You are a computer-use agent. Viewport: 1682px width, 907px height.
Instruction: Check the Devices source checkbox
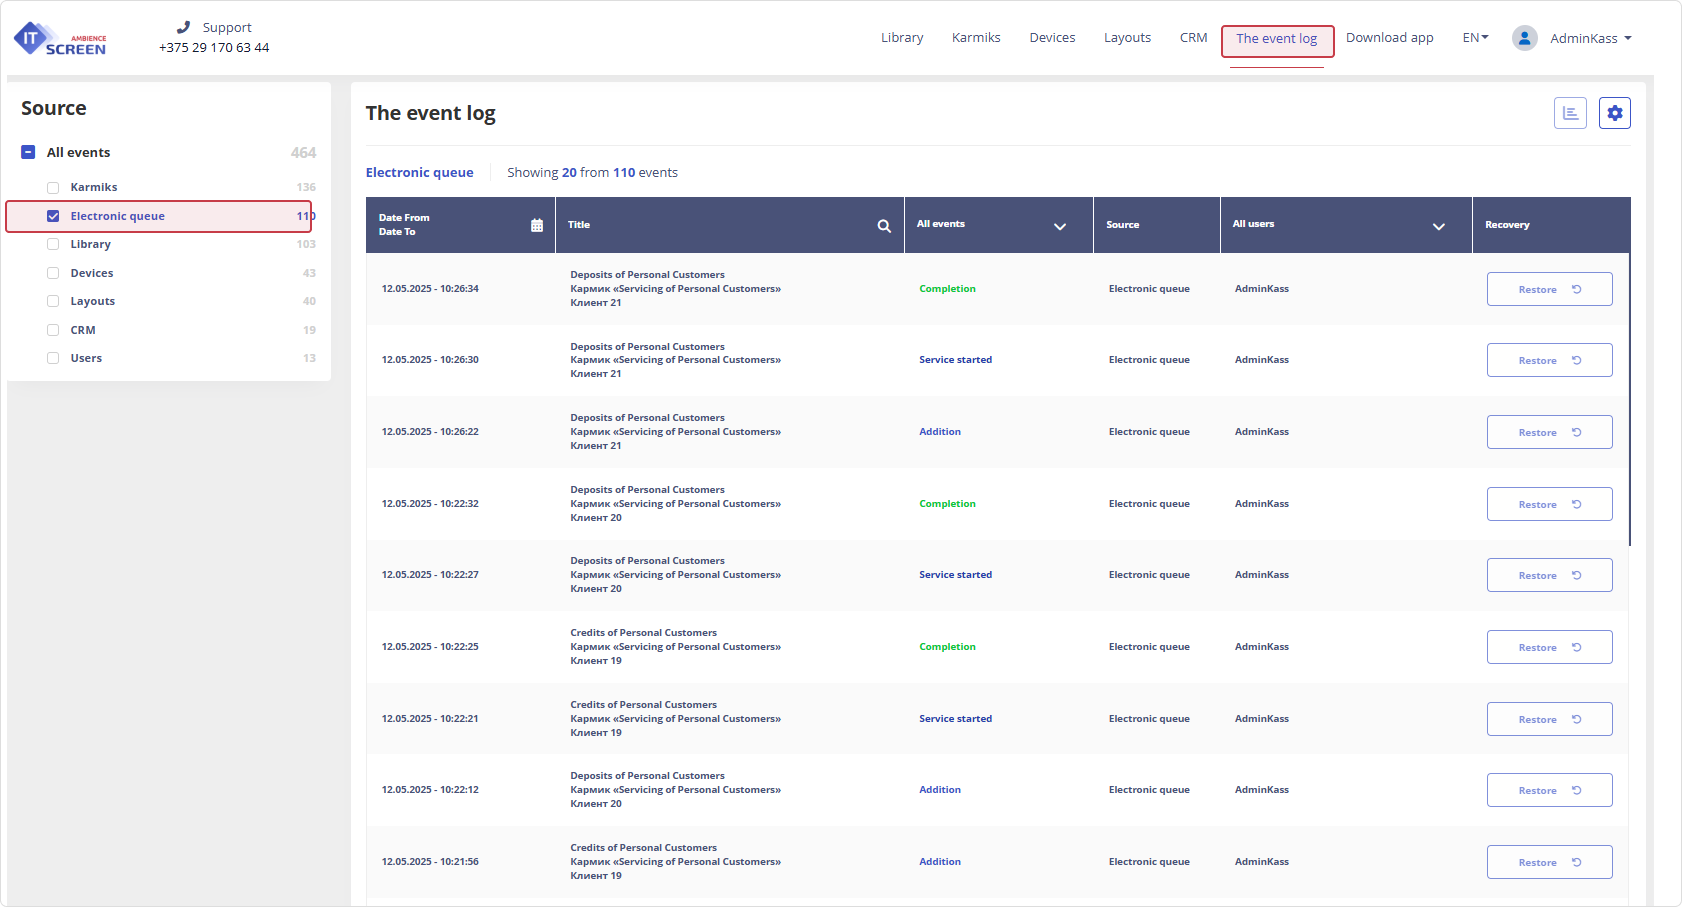53,273
